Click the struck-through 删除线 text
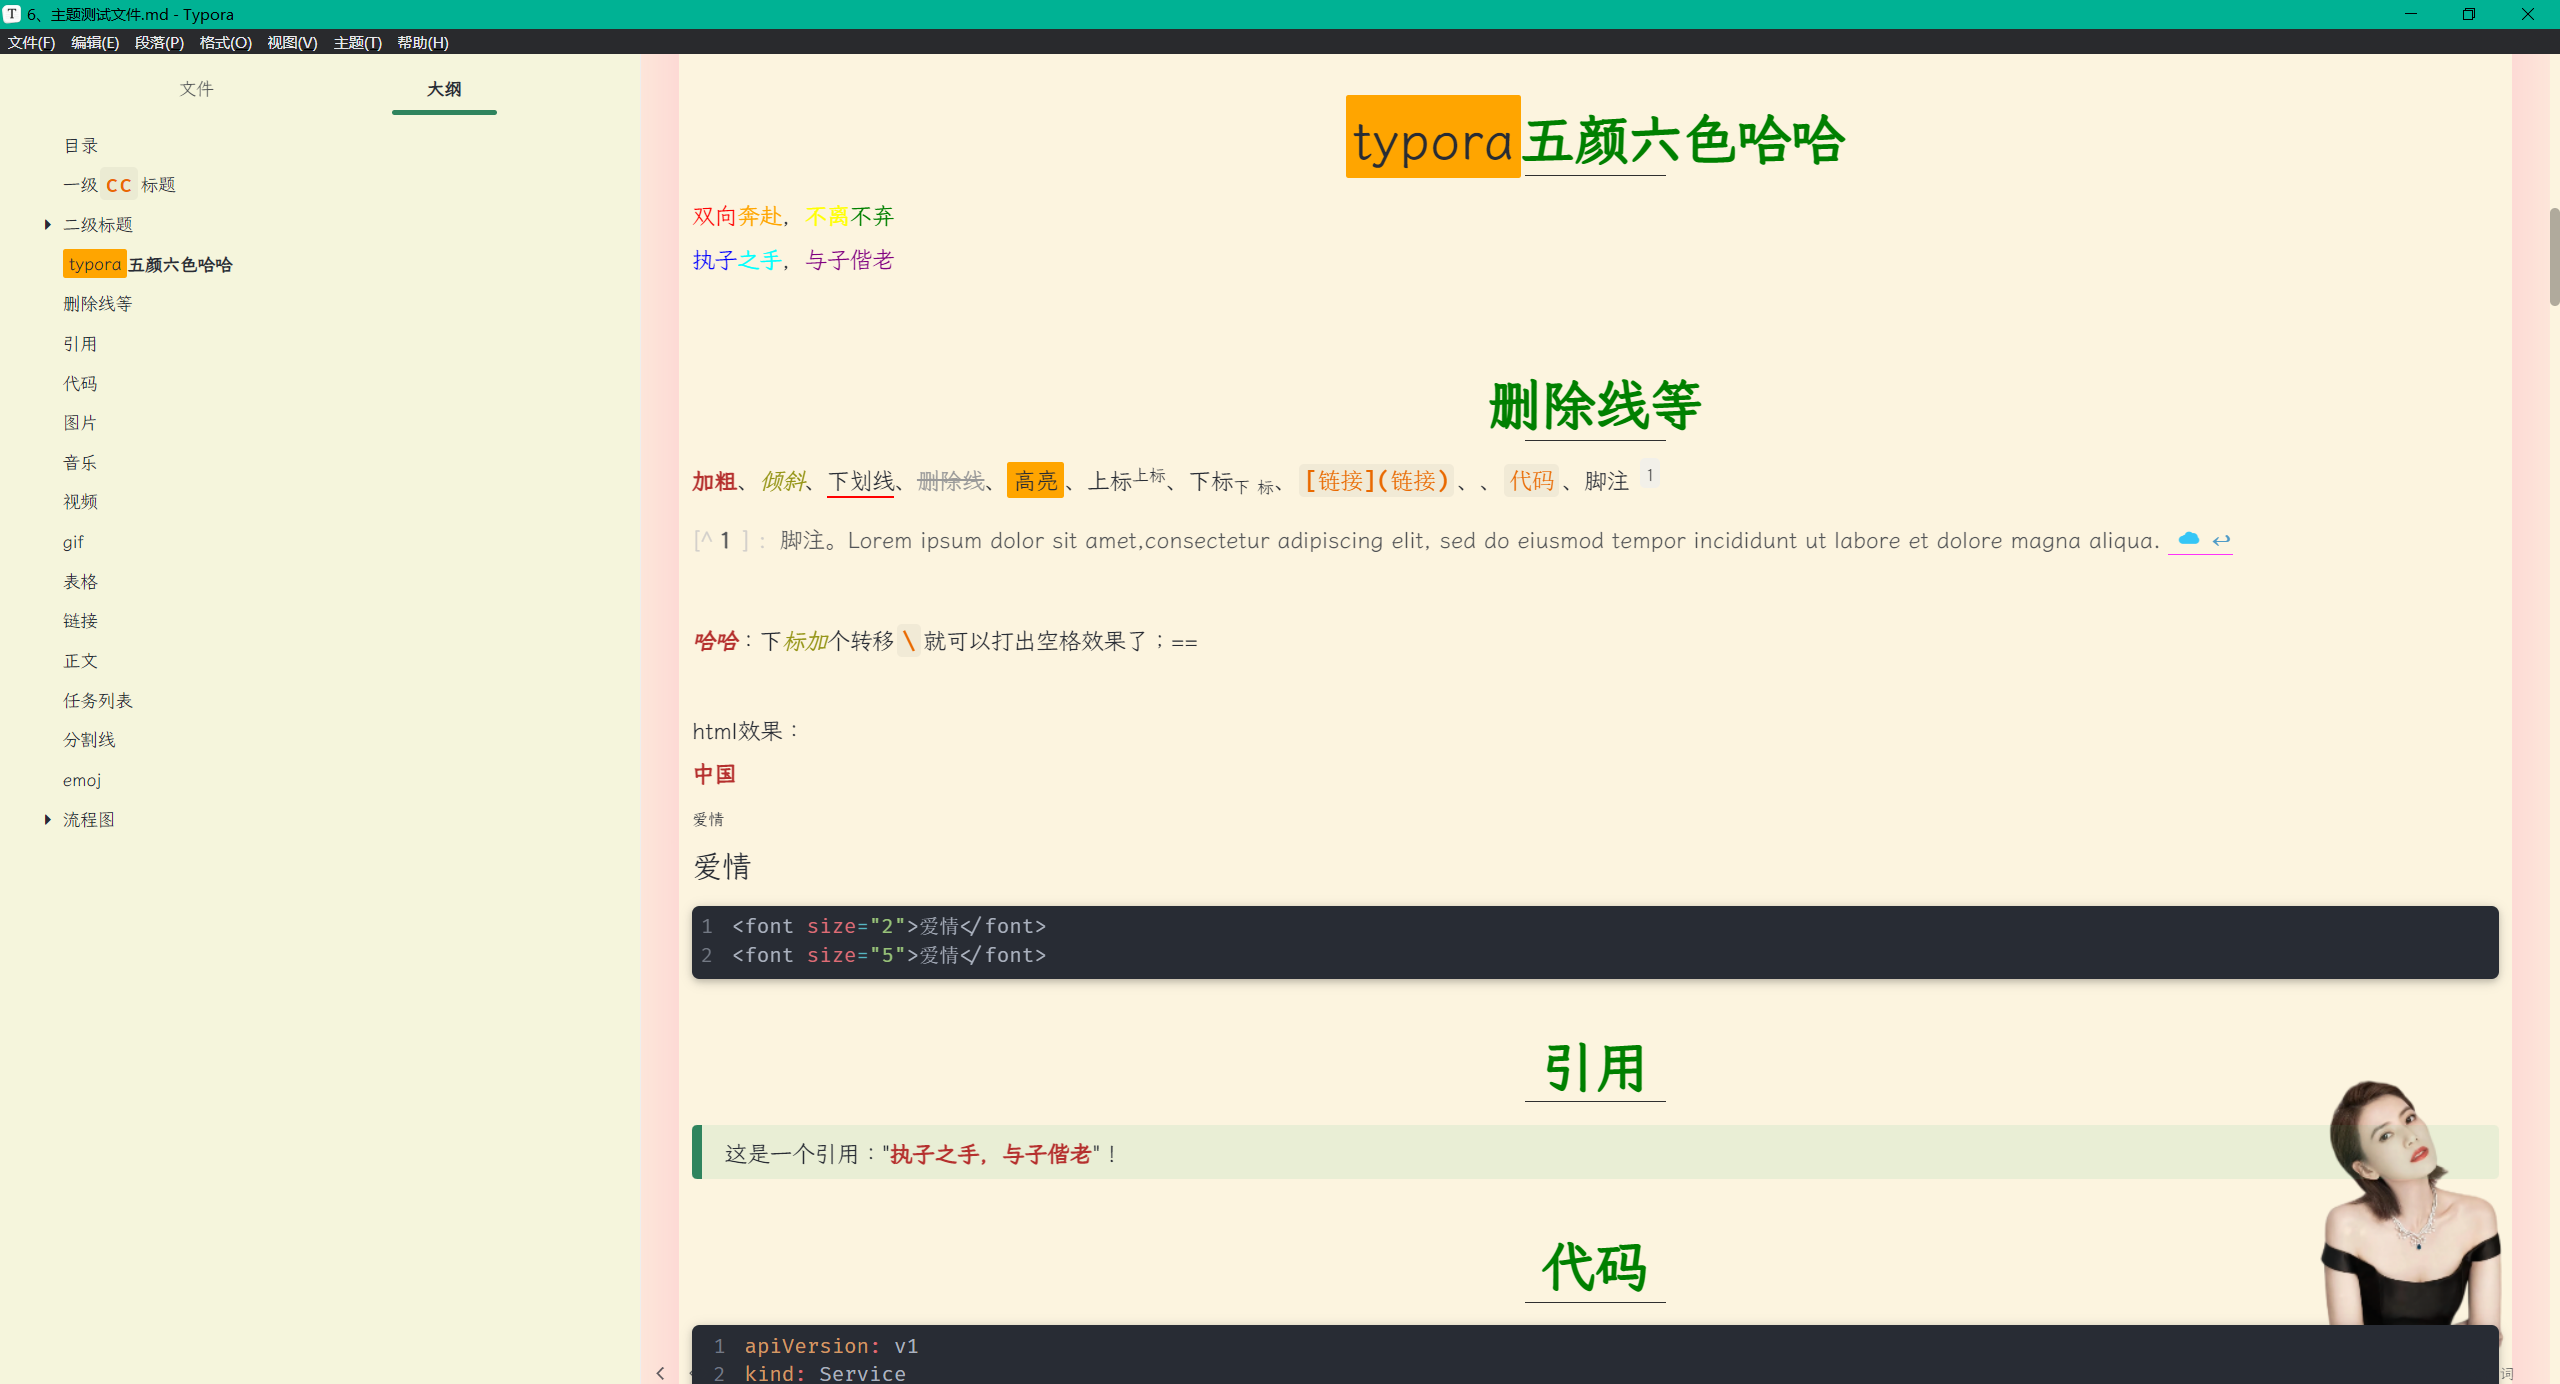The height and width of the screenshot is (1384, 2560). coord(951,481)
